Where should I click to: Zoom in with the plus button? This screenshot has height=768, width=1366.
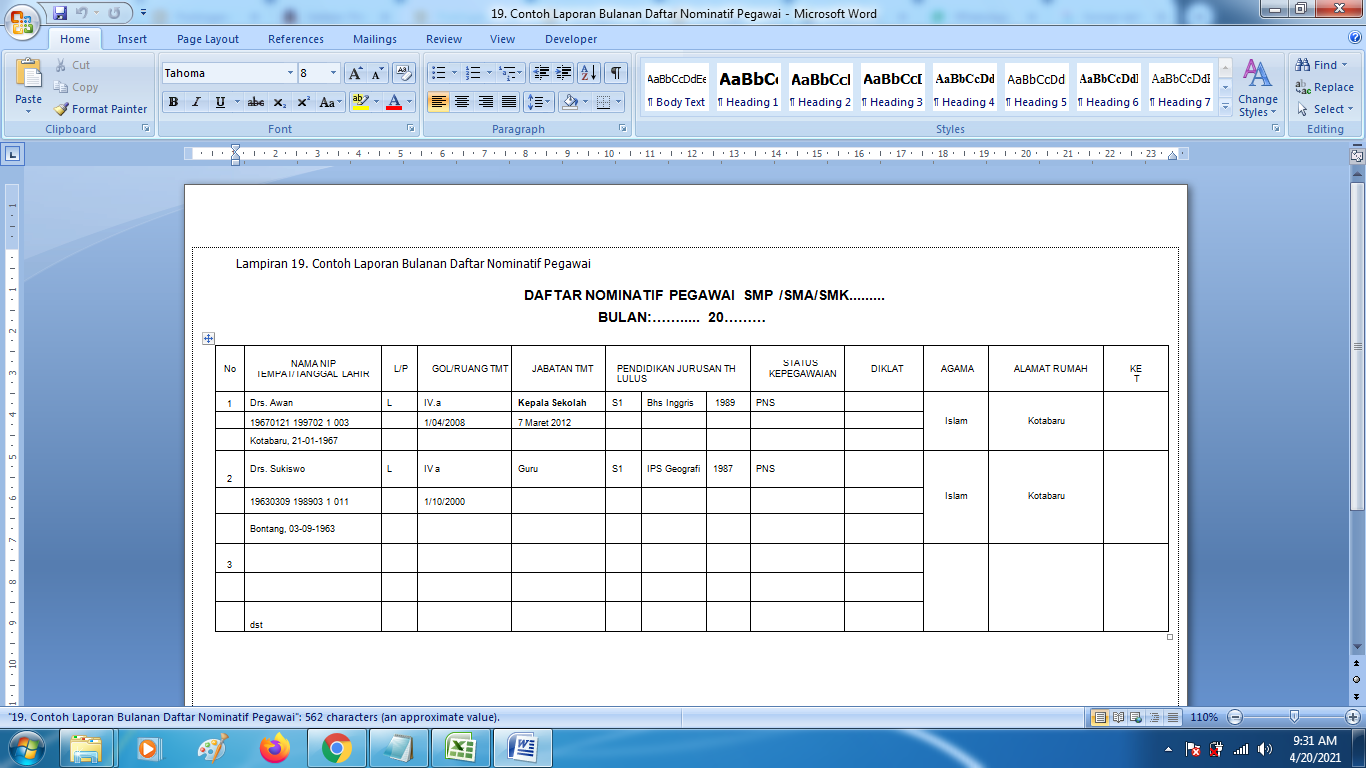tap(1353, 717)
